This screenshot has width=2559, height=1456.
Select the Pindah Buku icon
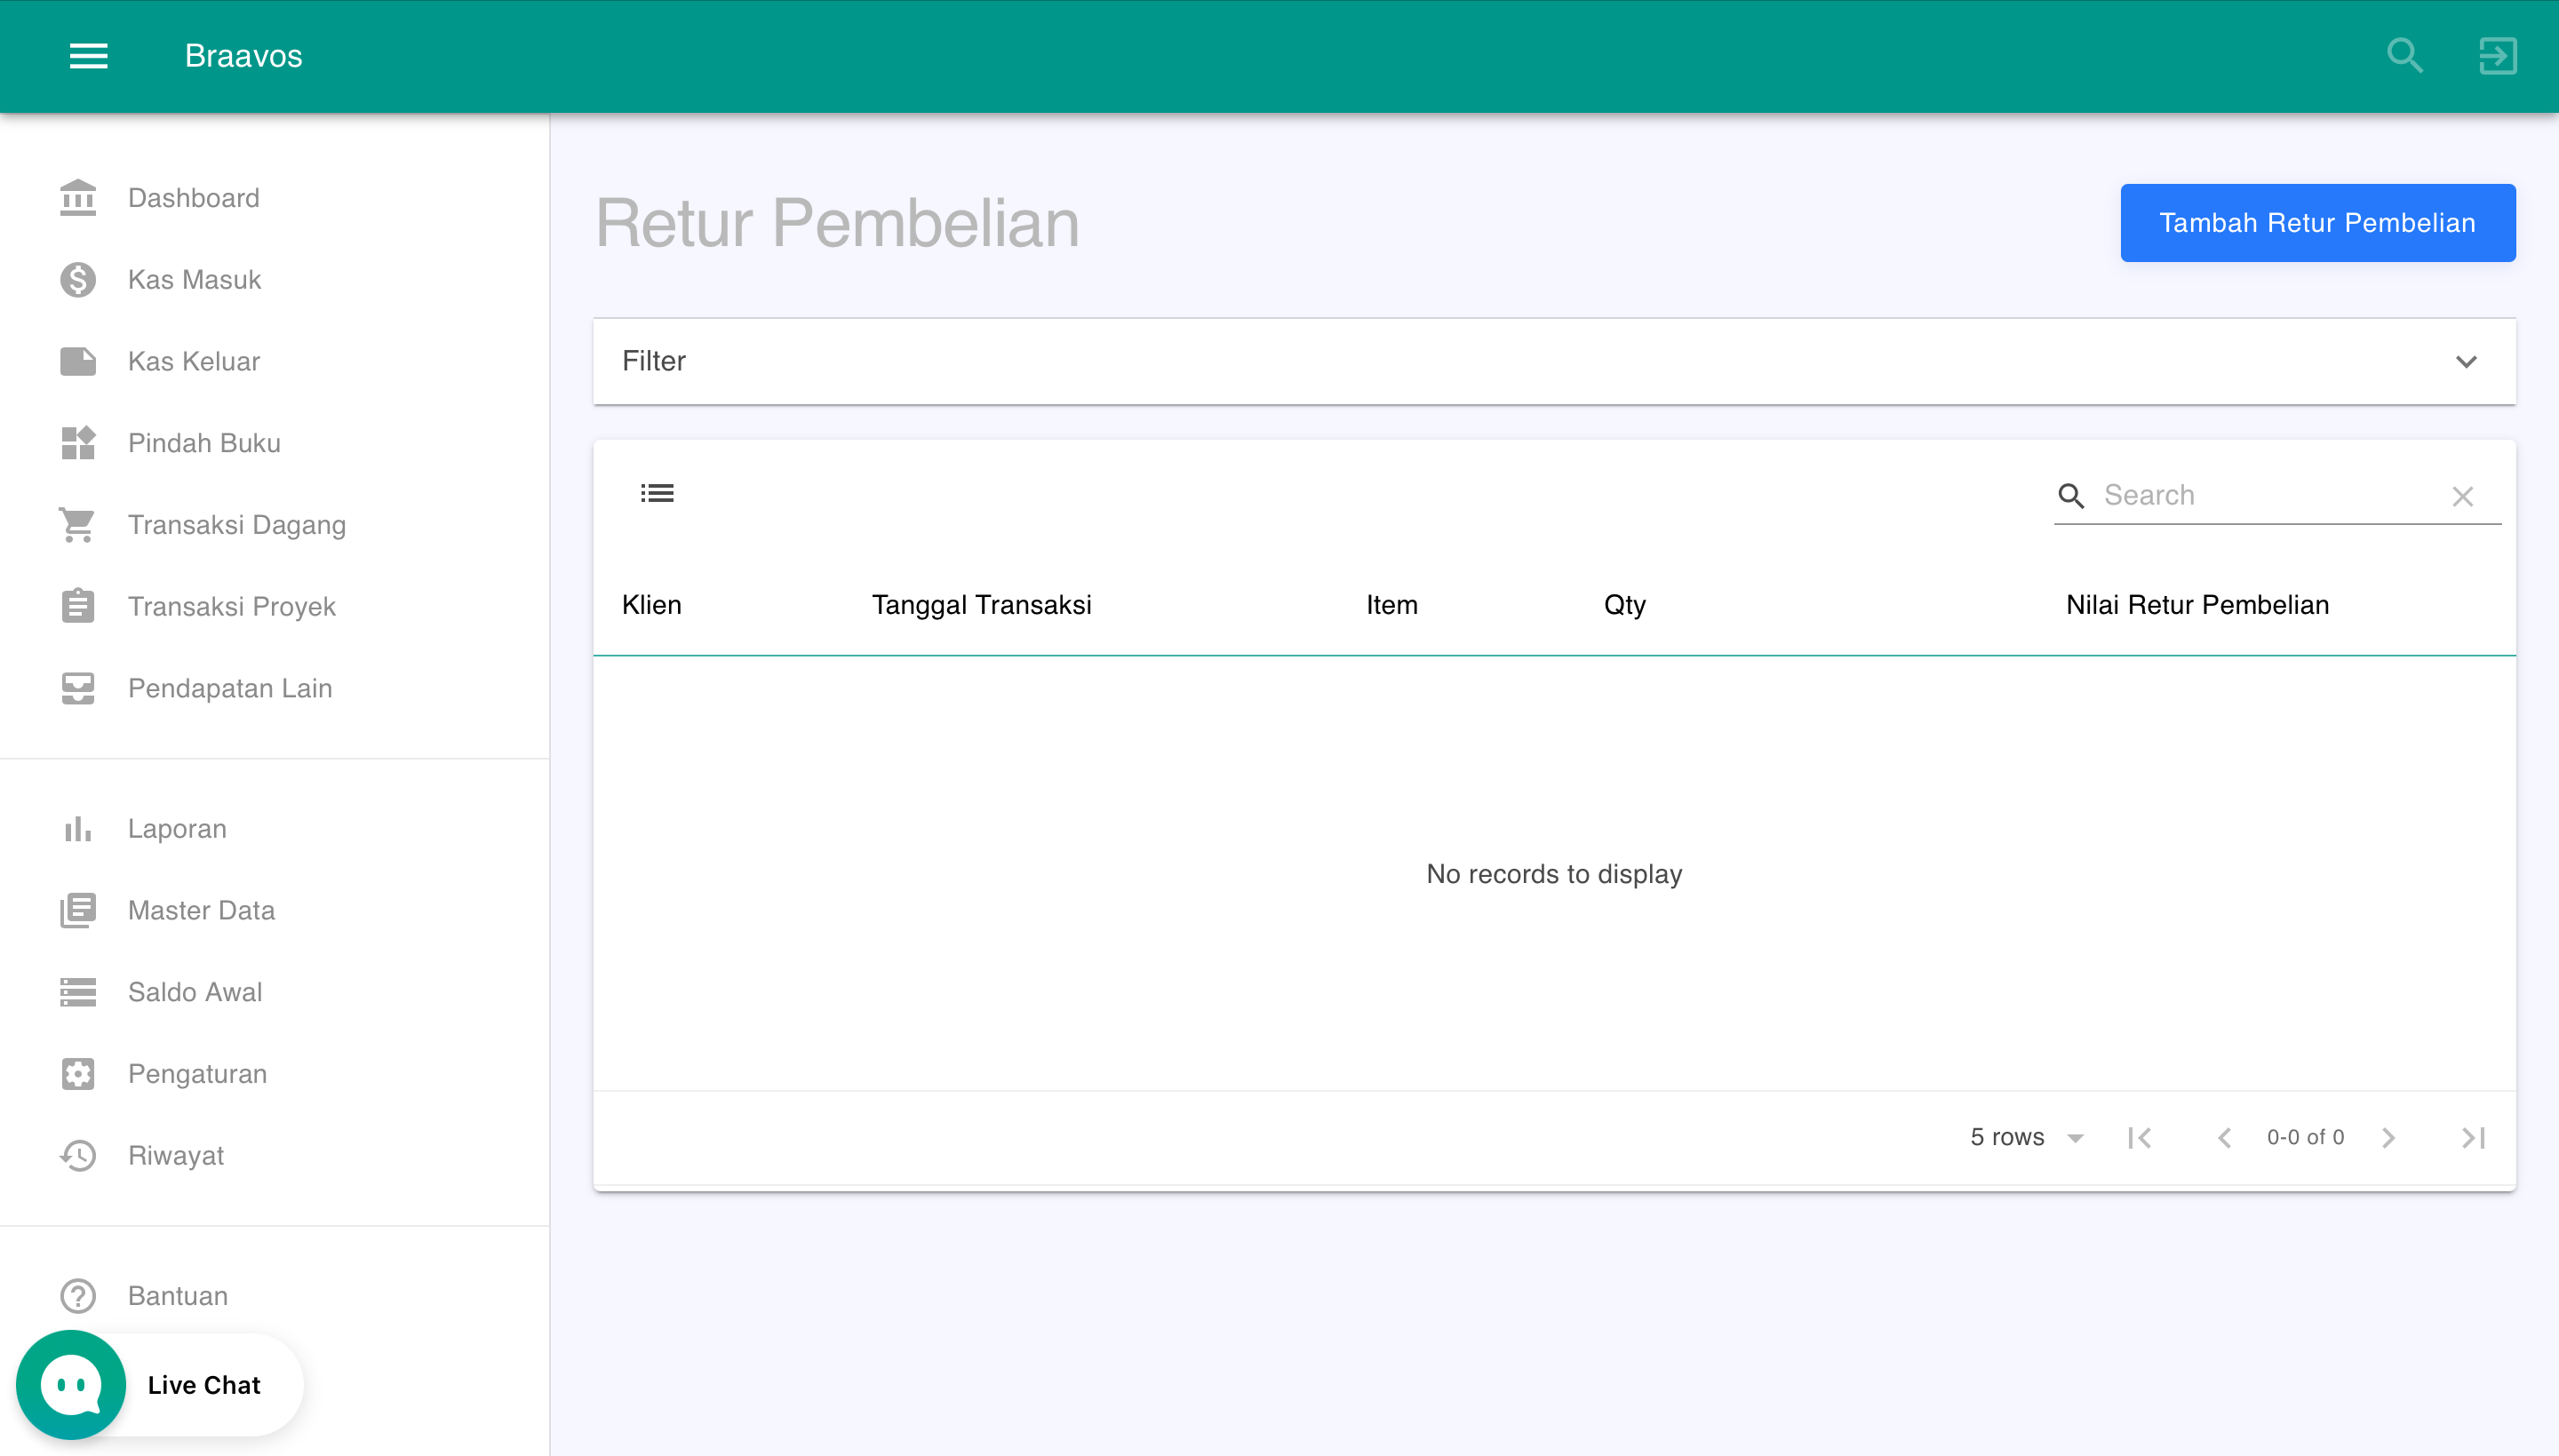click(x=77, y=443)
